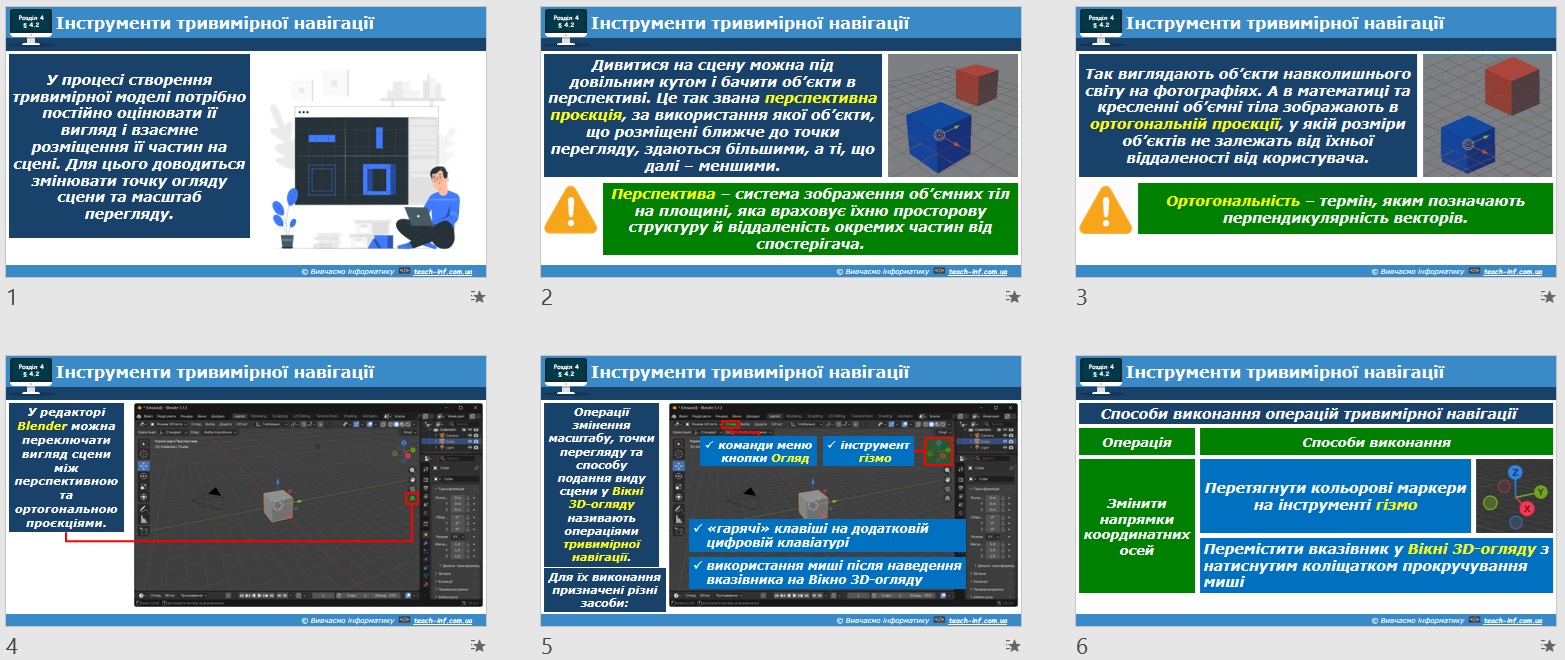Click the gizmo axes image on slide 6

(x=1514, y=496)
